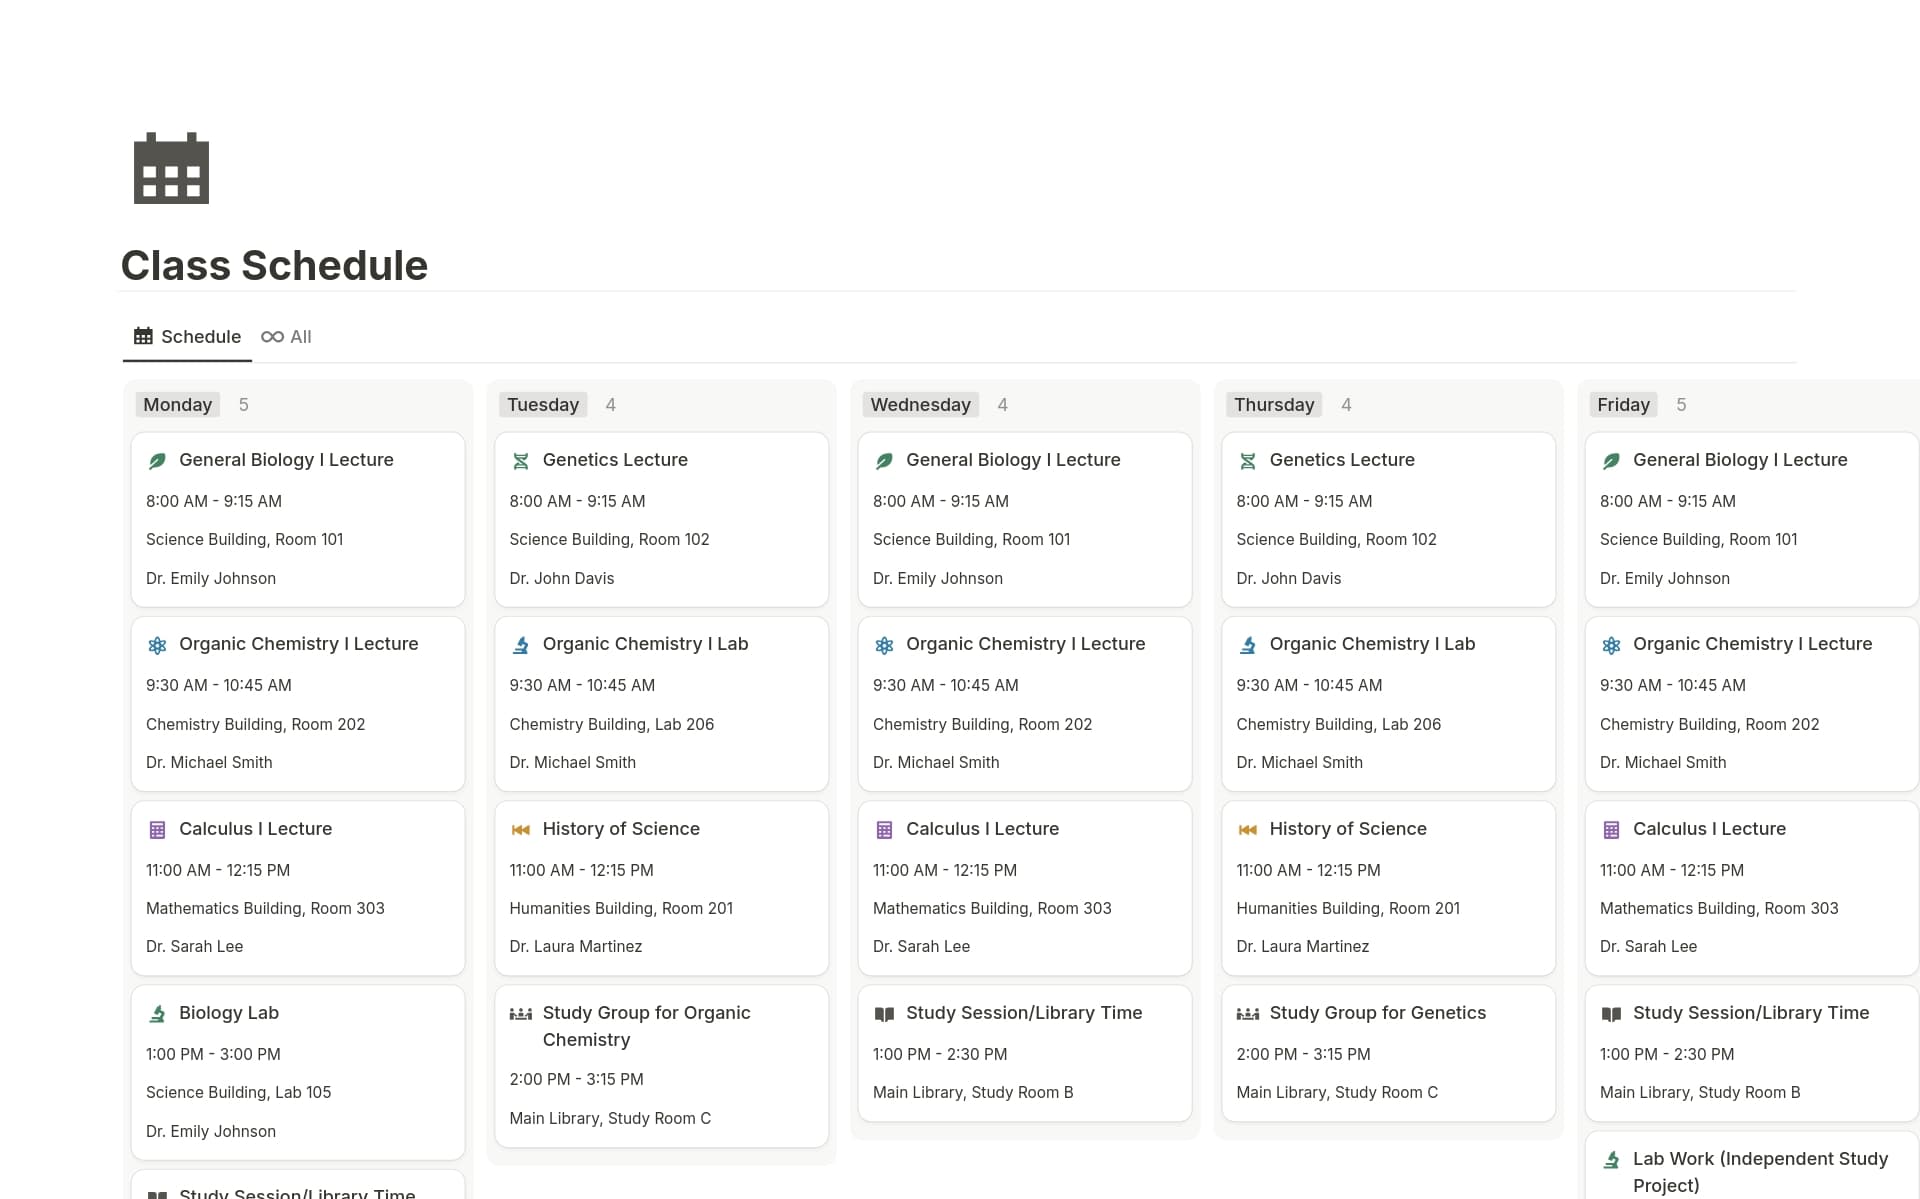Click the count badge next to Friday

coord(1682,404)
